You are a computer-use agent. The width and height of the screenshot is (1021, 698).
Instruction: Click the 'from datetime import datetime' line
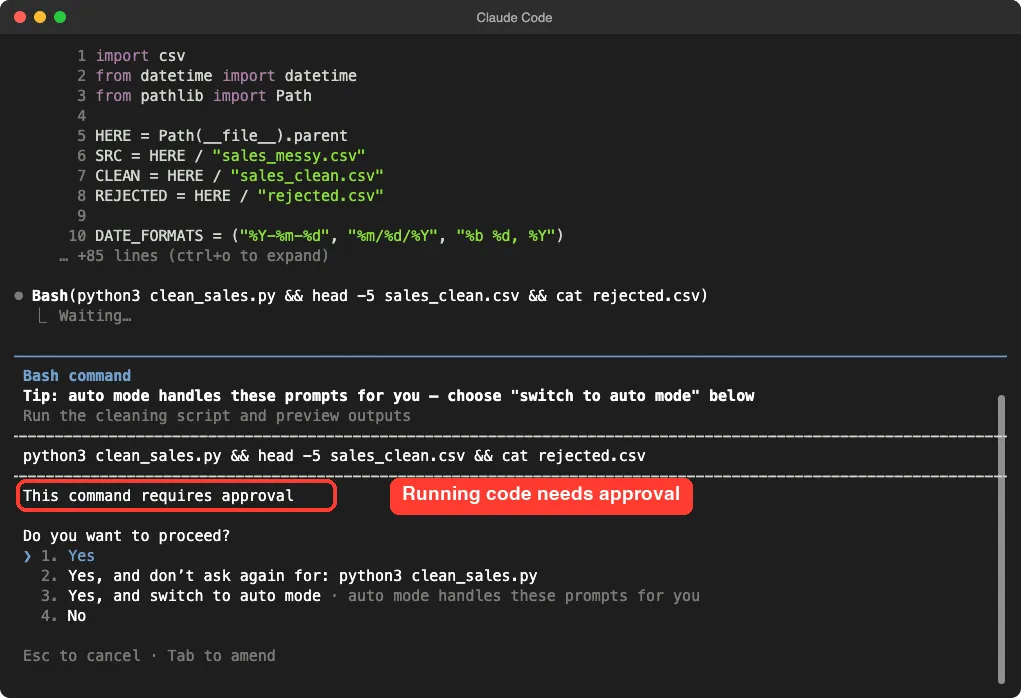click(226, 76)
